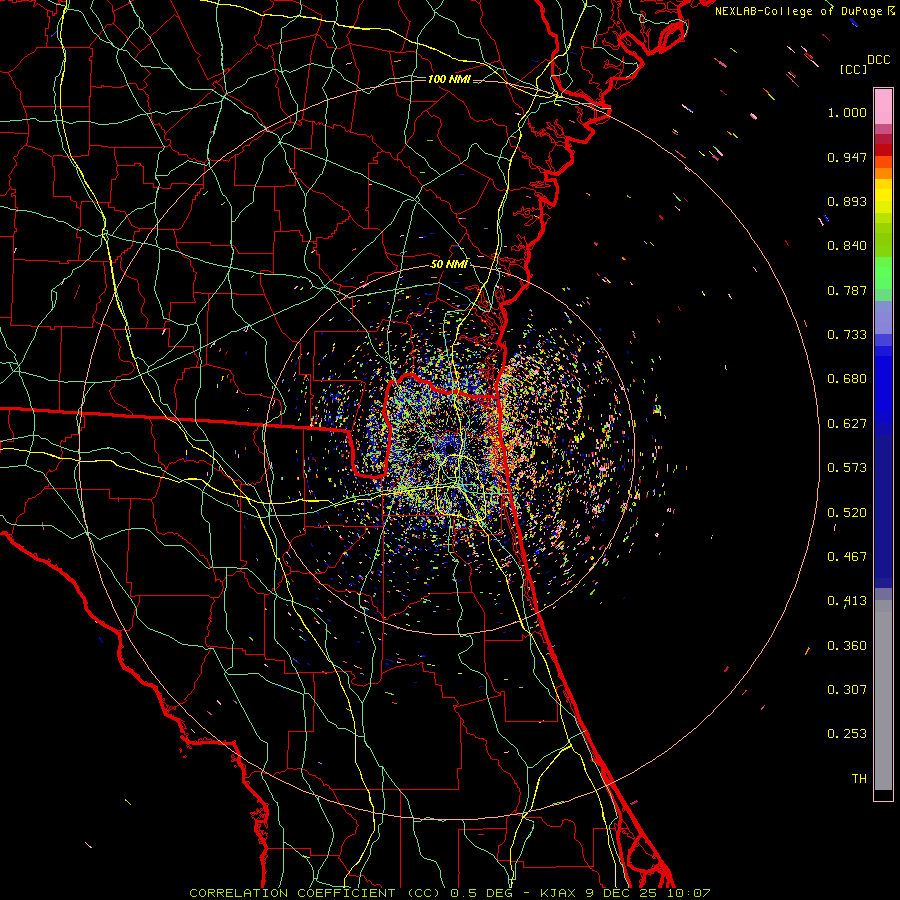
Task: Select the 0.413 value on the scale
Action: coord(847,601)
